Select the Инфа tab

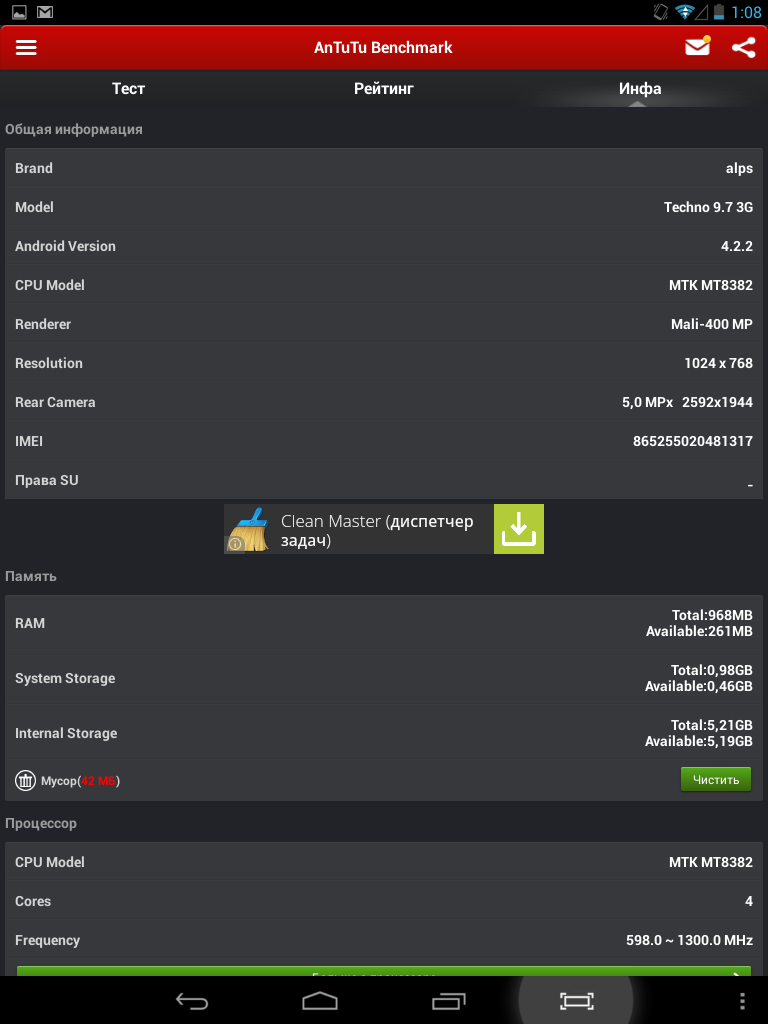[640, 88]
